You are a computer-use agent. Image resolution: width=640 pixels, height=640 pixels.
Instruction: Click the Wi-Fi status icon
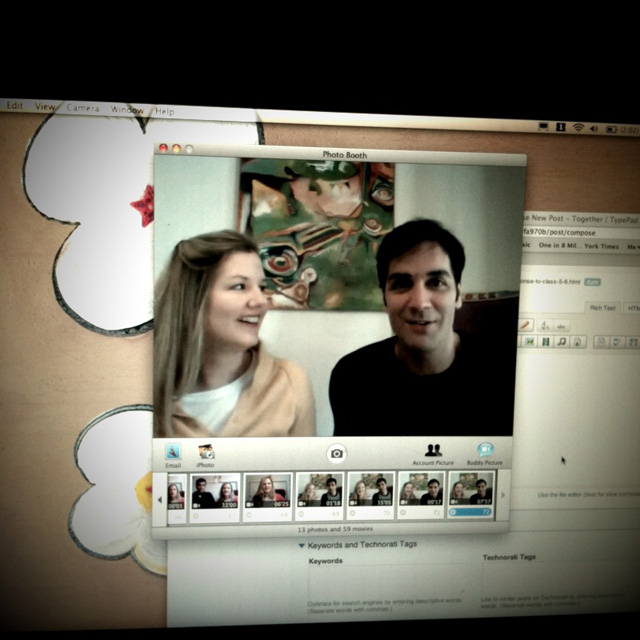point(578,128)
